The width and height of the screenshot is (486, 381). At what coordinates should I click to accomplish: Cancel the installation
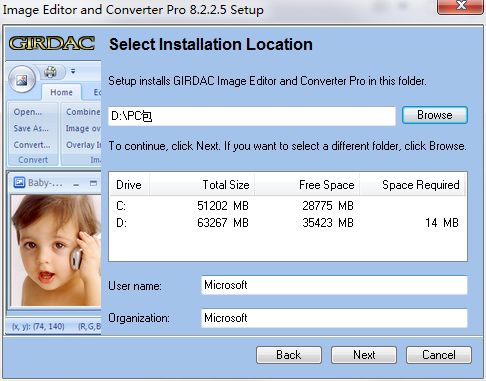click(x=439, y=355)
